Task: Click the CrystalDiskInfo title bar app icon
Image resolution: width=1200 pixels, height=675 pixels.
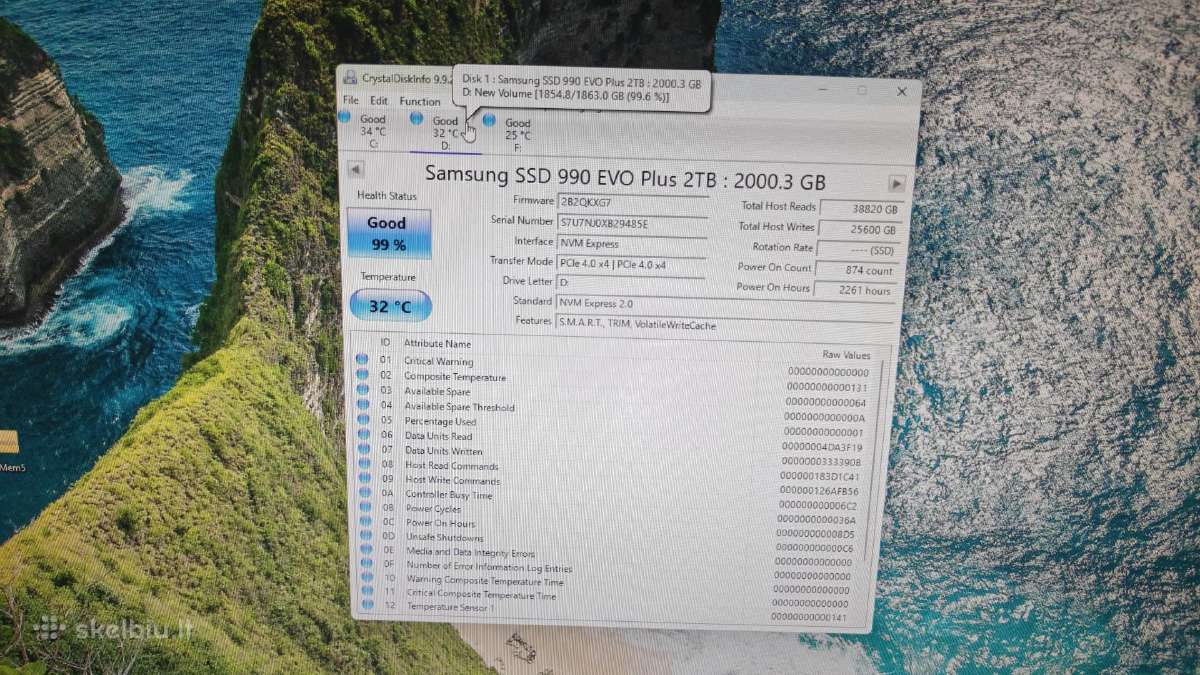Action: (351, 78)
